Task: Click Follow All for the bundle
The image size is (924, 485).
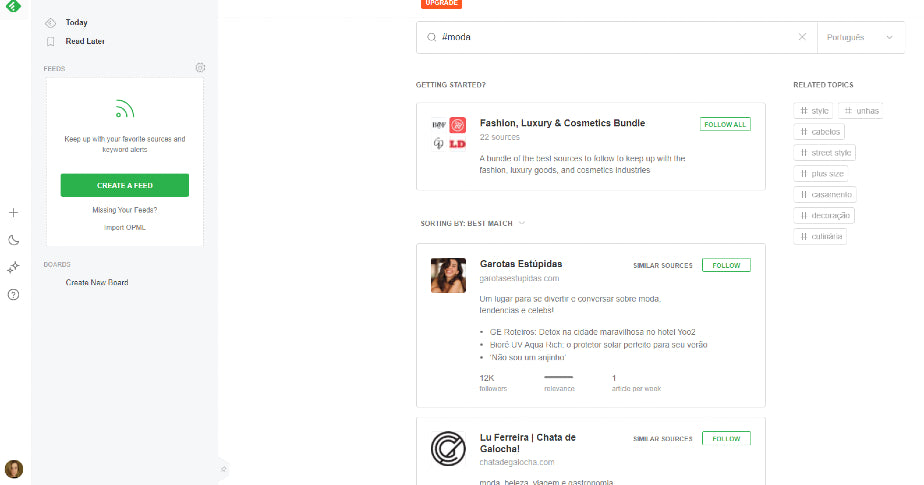Action: (725, 124)
